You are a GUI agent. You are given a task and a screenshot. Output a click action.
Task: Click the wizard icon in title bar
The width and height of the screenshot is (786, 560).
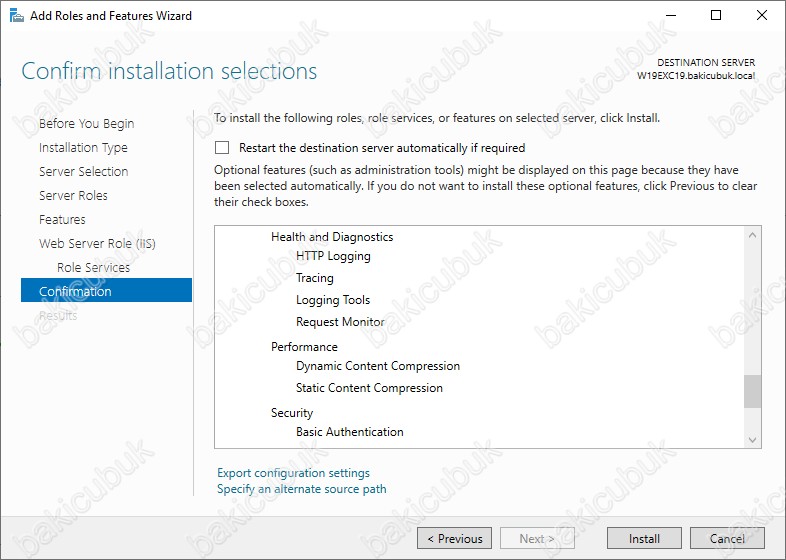[x=14, y=16]
